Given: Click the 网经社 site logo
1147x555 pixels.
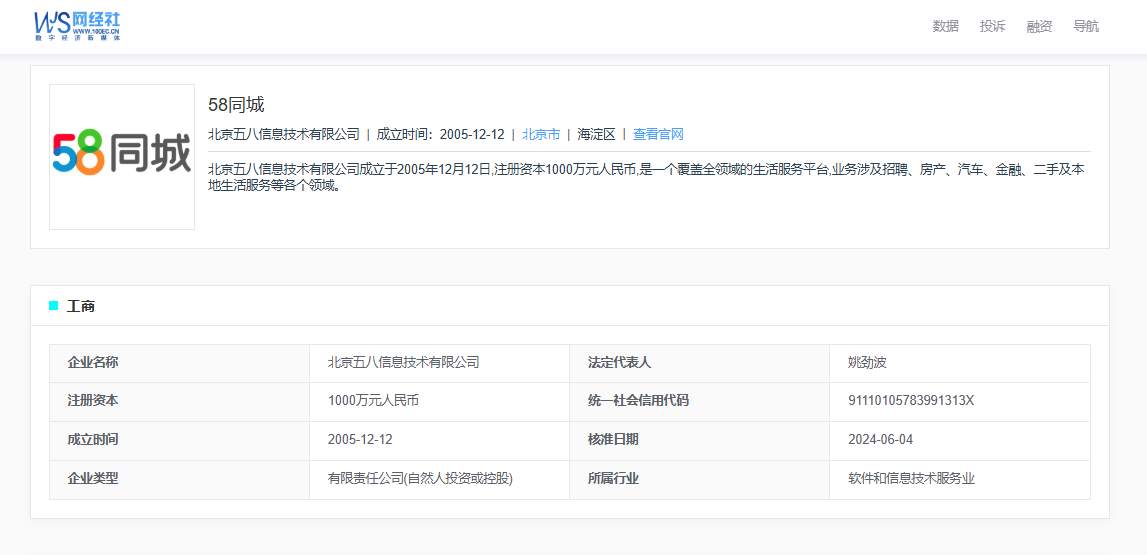Looking at the screenshot, I should pyautogui.click(x=77, y=26).
